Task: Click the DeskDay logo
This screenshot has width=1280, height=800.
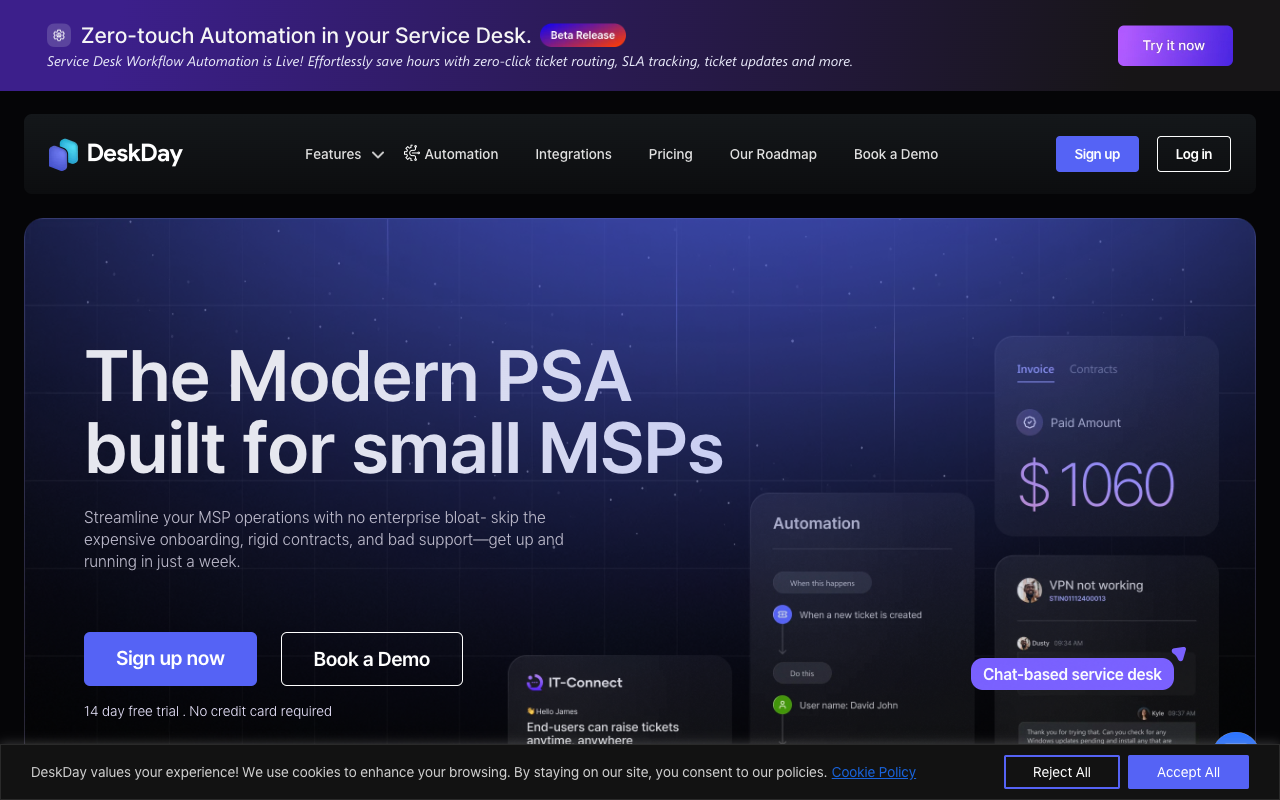Action: point(116,154)
